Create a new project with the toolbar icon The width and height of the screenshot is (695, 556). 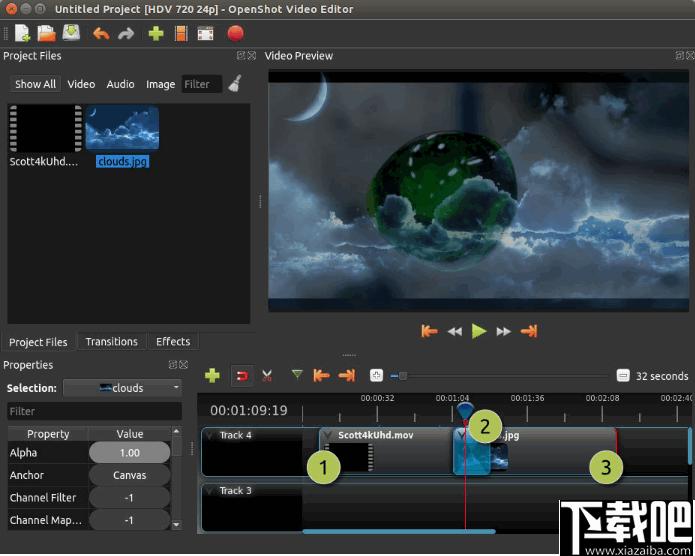click(x=22, y=33)
